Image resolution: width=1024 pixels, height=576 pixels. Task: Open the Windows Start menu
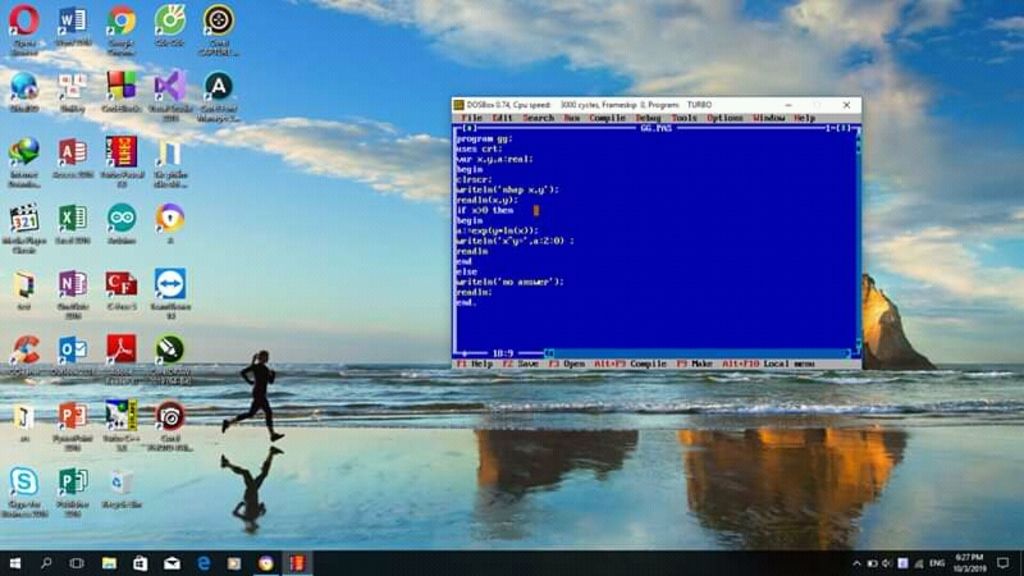(x=15, y=563)
